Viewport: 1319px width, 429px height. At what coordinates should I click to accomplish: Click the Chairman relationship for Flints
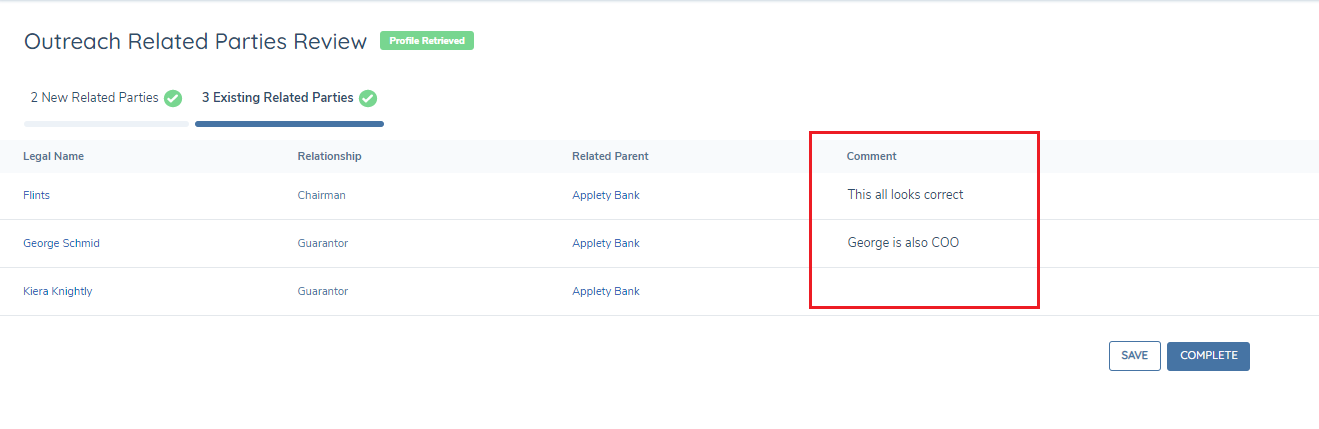pos(321,195)
